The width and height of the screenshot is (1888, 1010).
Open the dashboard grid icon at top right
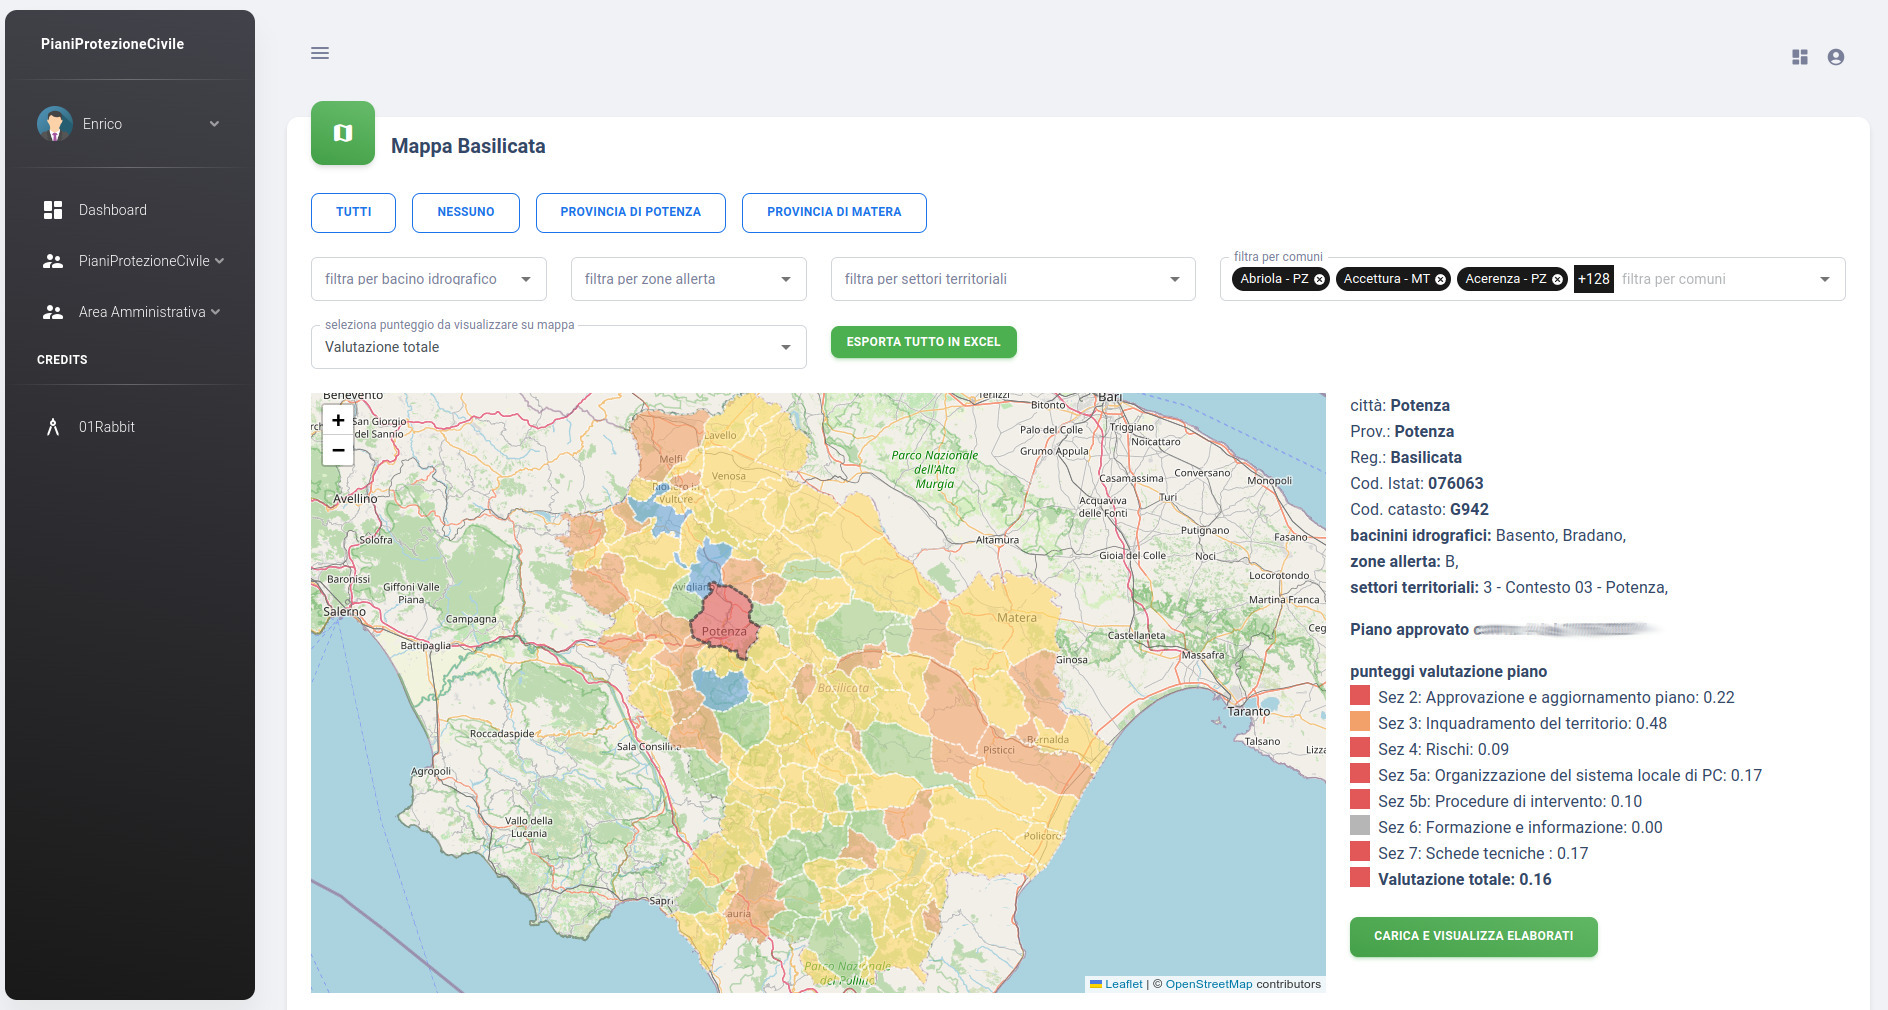[1800, 57]
